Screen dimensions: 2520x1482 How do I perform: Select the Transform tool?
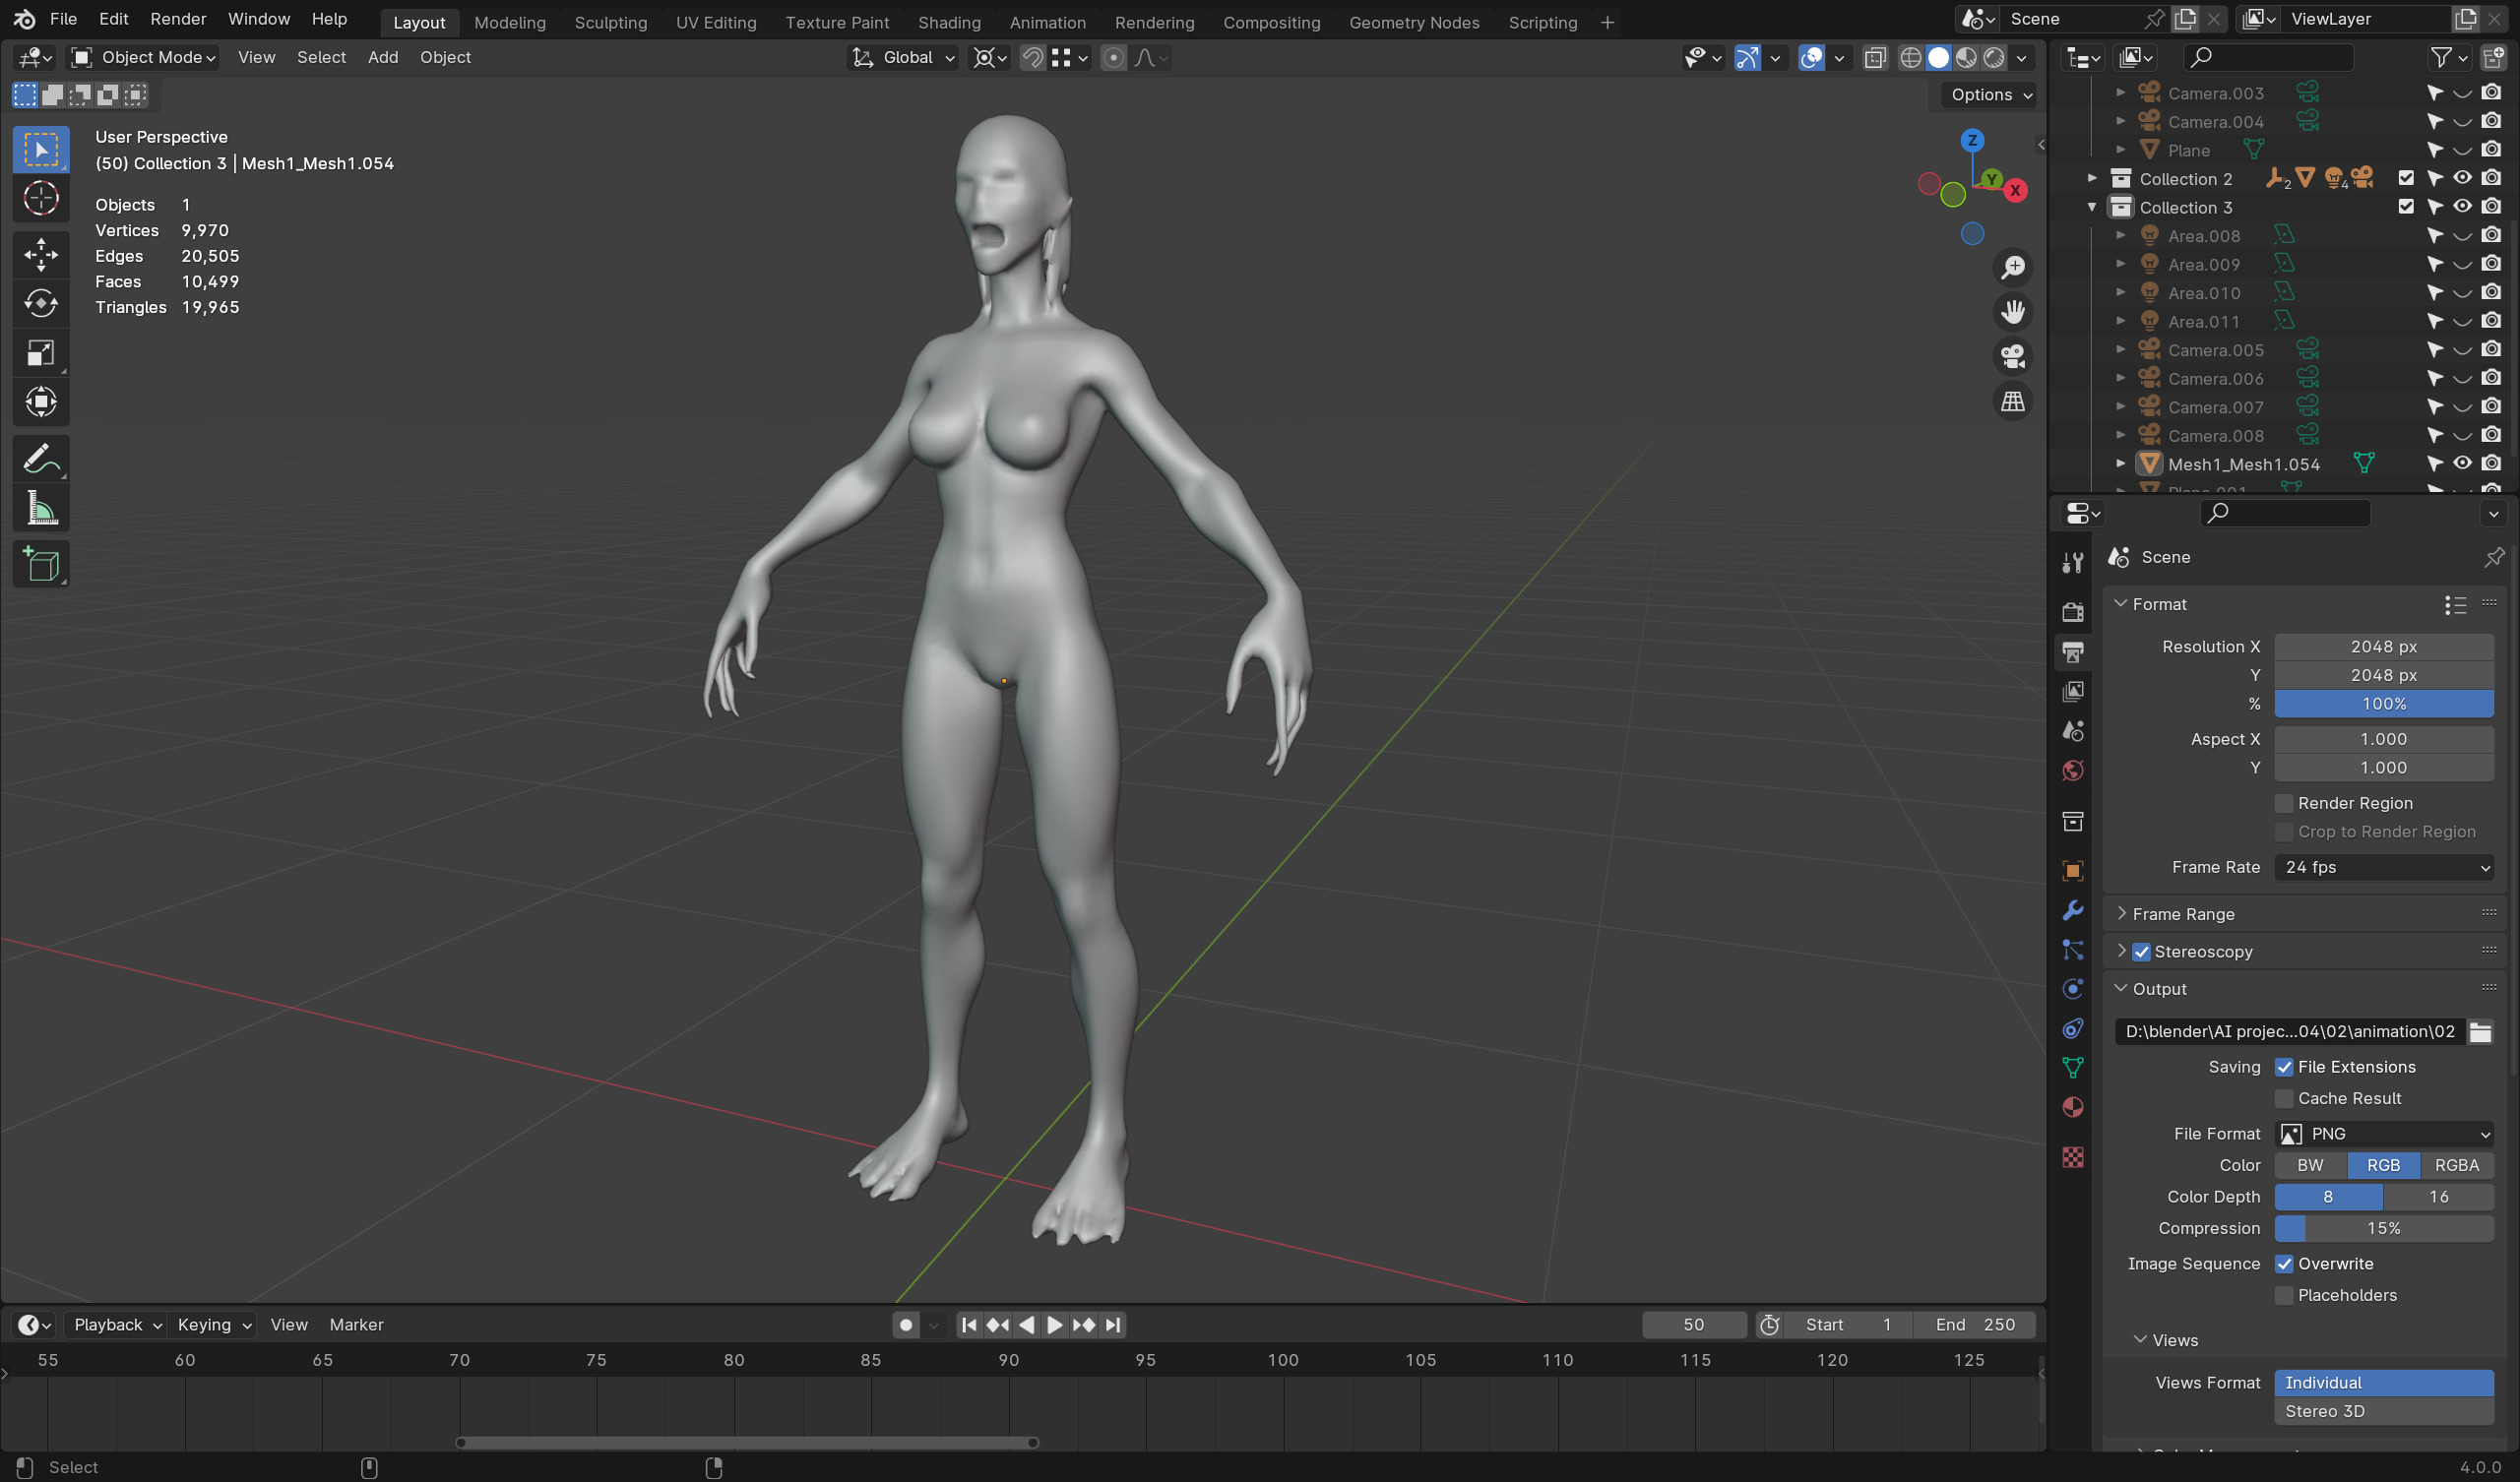click(x=41, y=402)
